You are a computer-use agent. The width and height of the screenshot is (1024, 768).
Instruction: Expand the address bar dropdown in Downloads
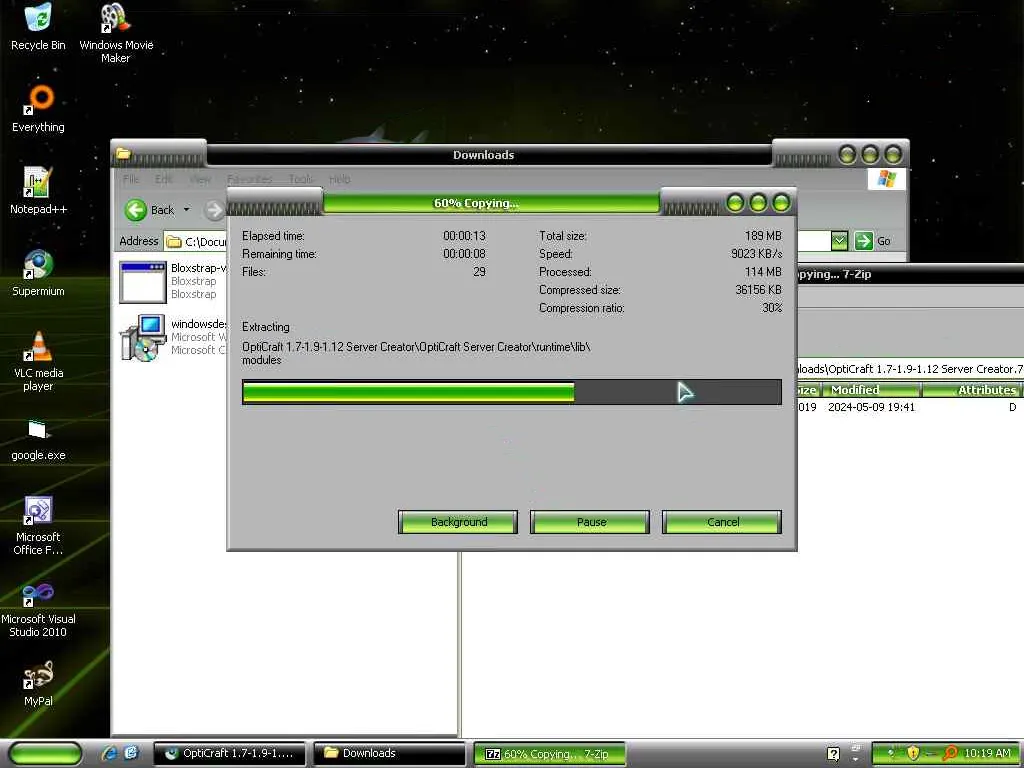point(839,241)
